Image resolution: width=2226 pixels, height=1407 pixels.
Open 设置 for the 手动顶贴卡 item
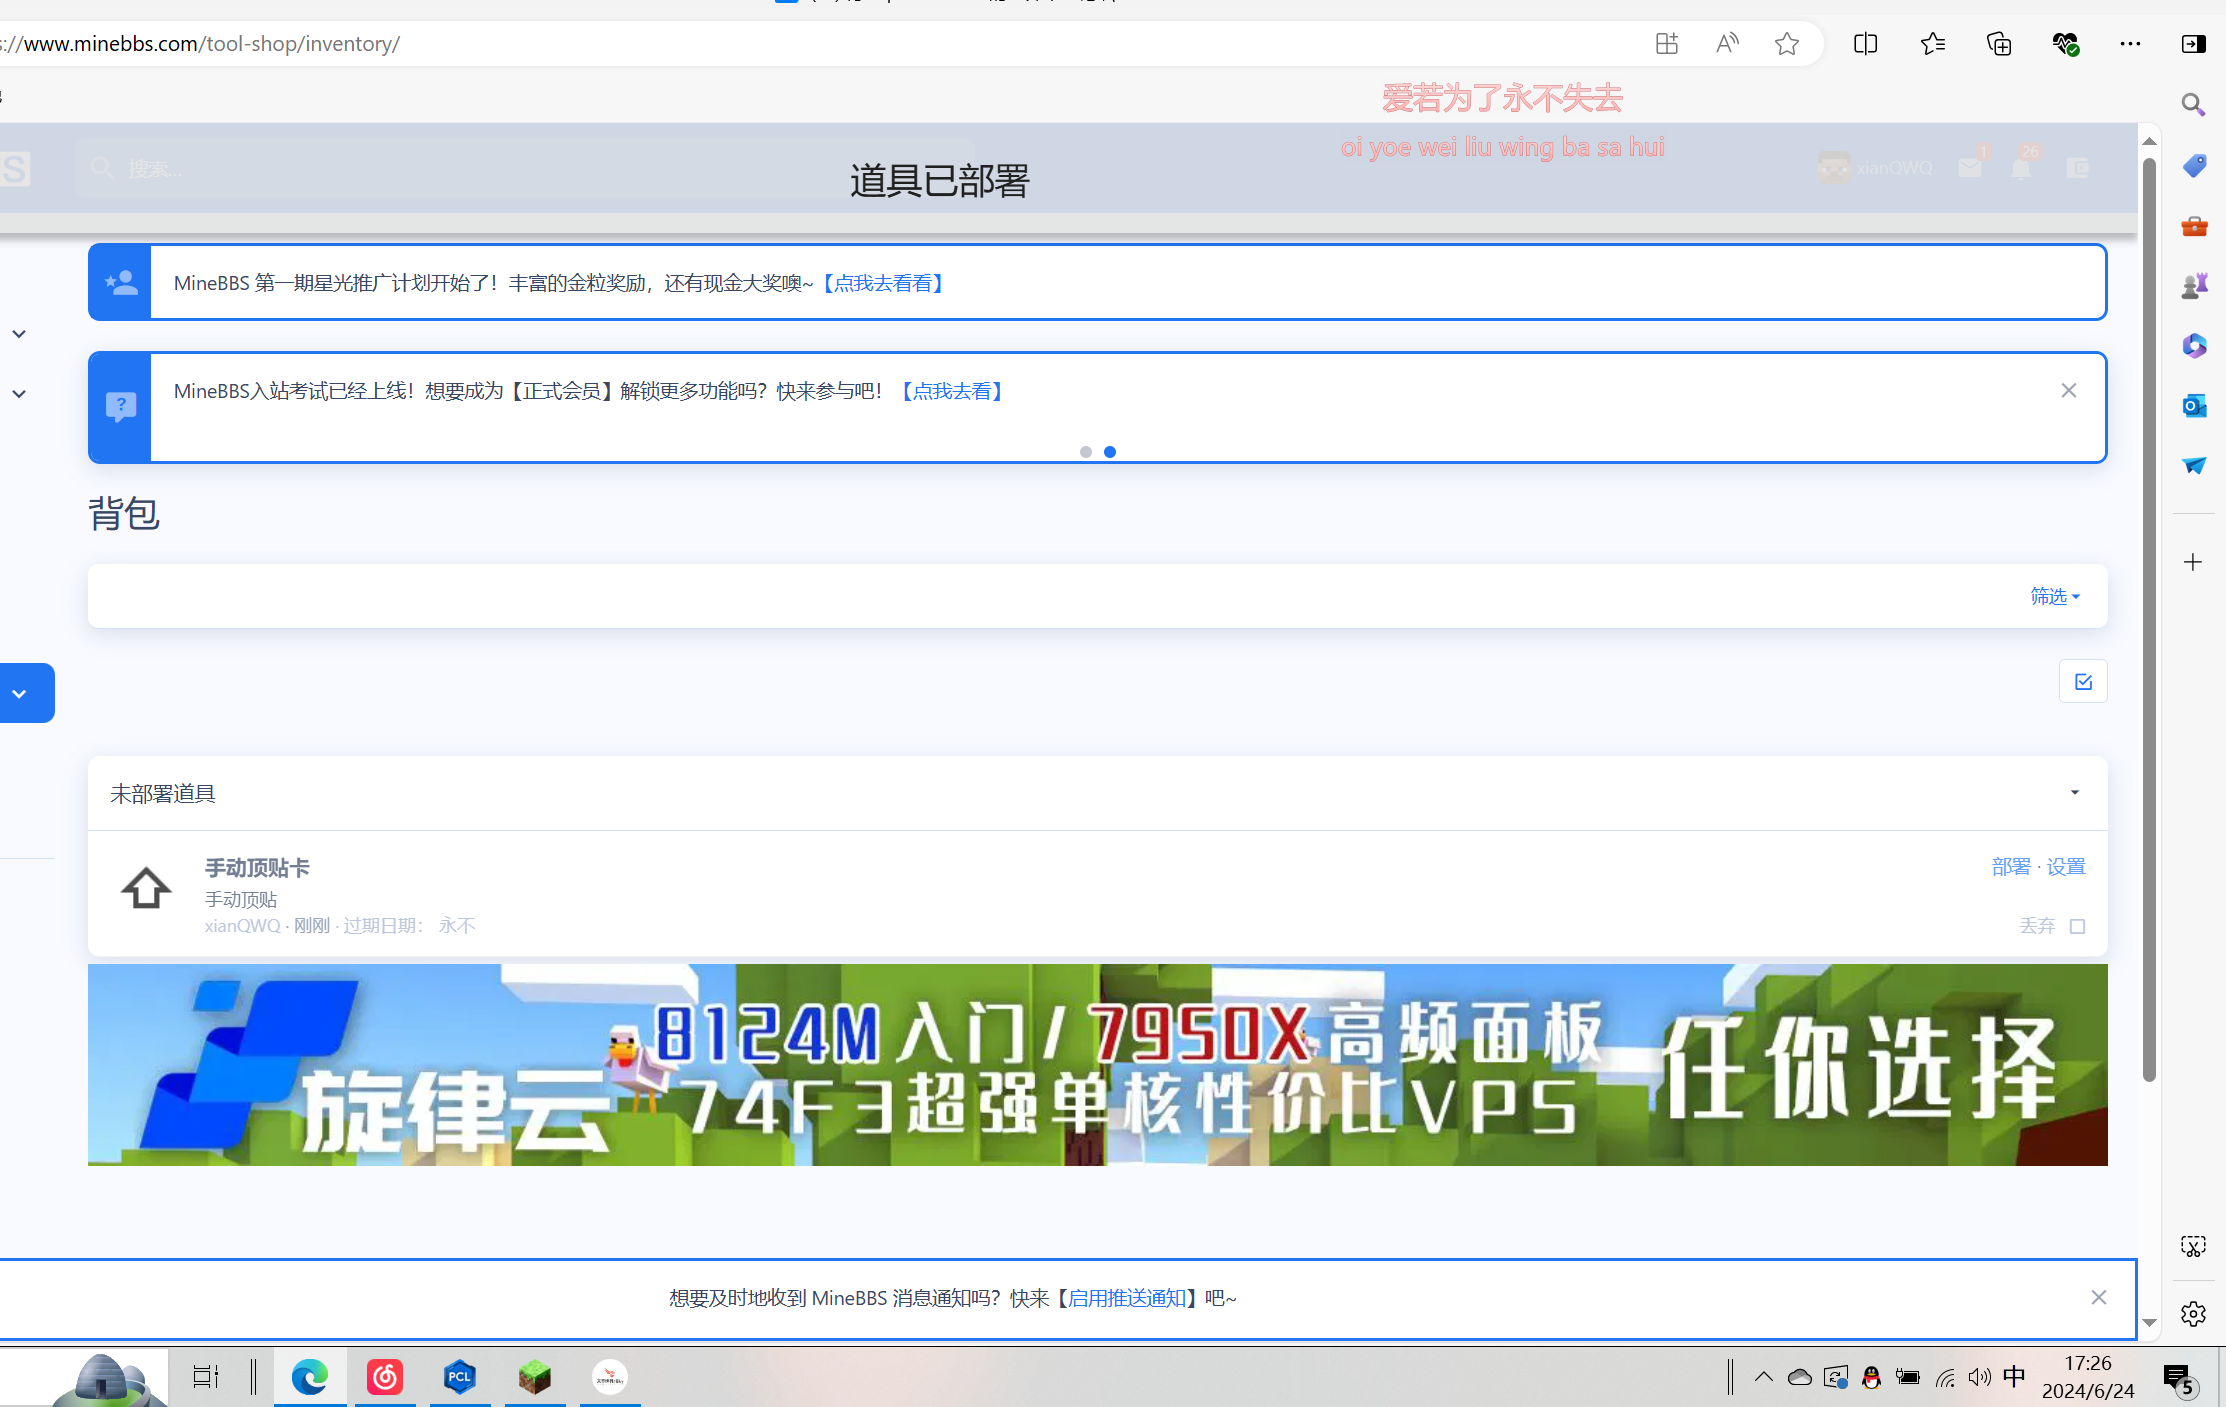coord(2066,867)
